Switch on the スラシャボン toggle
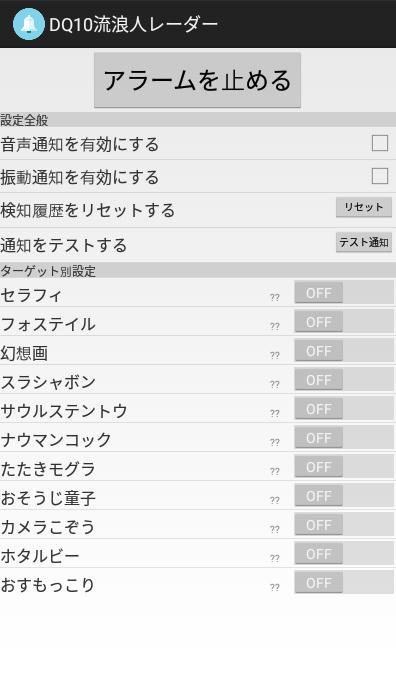This screenshot has height=674, width=396. point(344,380)
